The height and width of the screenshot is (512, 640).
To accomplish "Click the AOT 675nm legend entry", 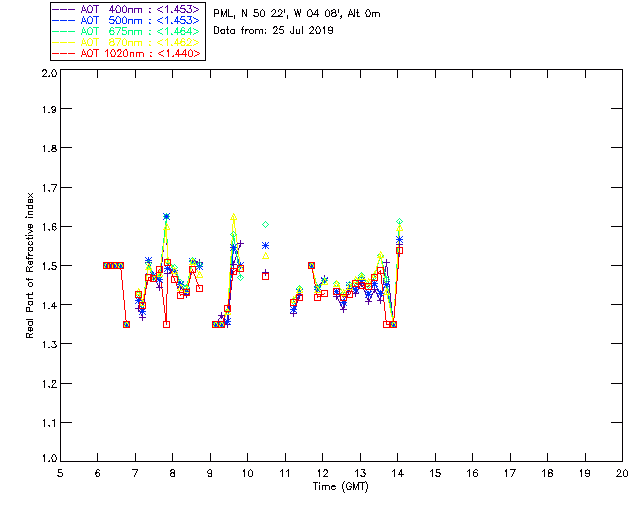I will pos(127,31).
